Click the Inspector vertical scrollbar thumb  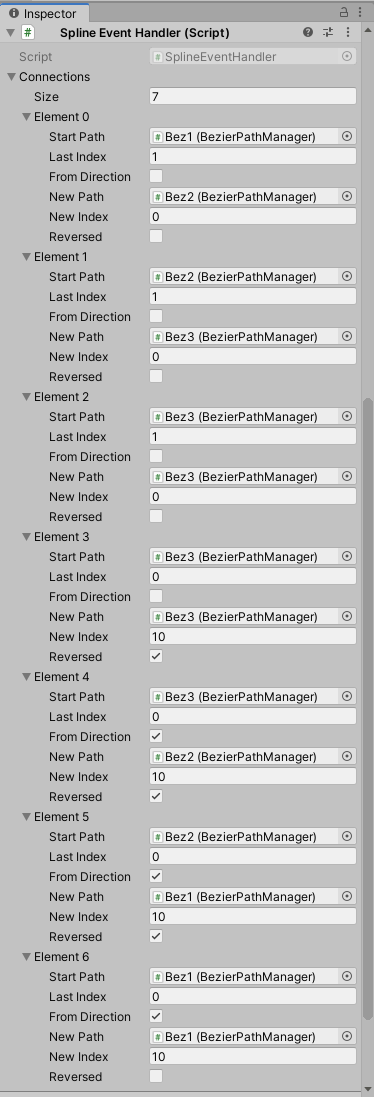[368, 708]
